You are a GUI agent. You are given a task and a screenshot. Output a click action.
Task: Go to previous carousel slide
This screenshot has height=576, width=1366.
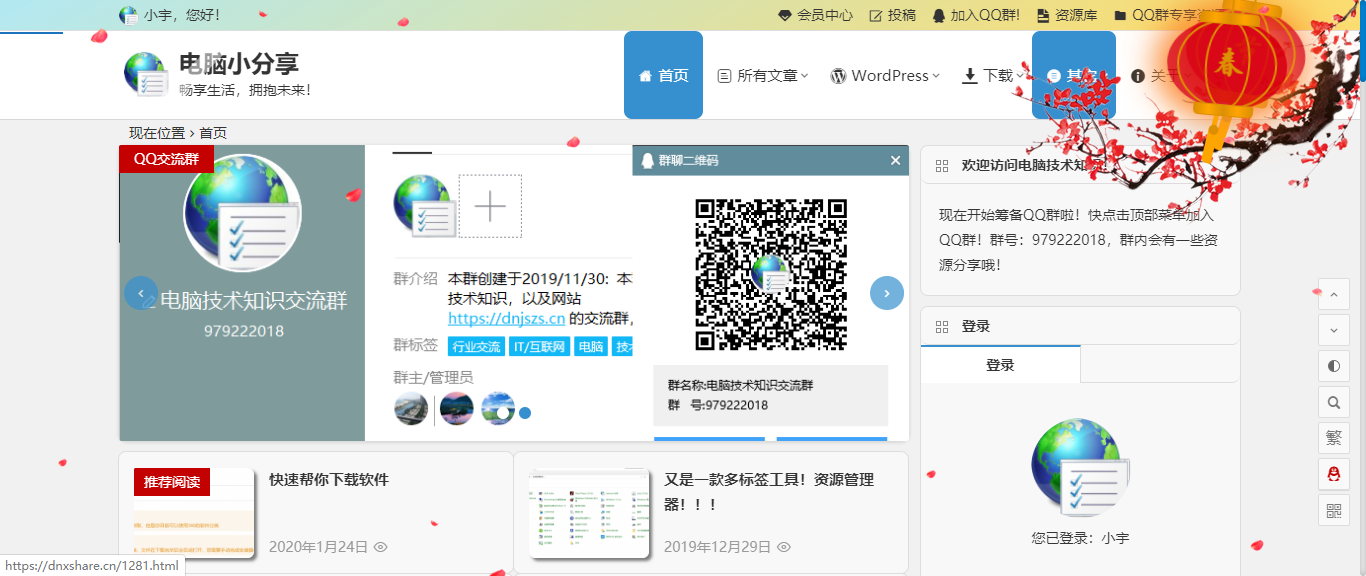[x=141, y=293]
